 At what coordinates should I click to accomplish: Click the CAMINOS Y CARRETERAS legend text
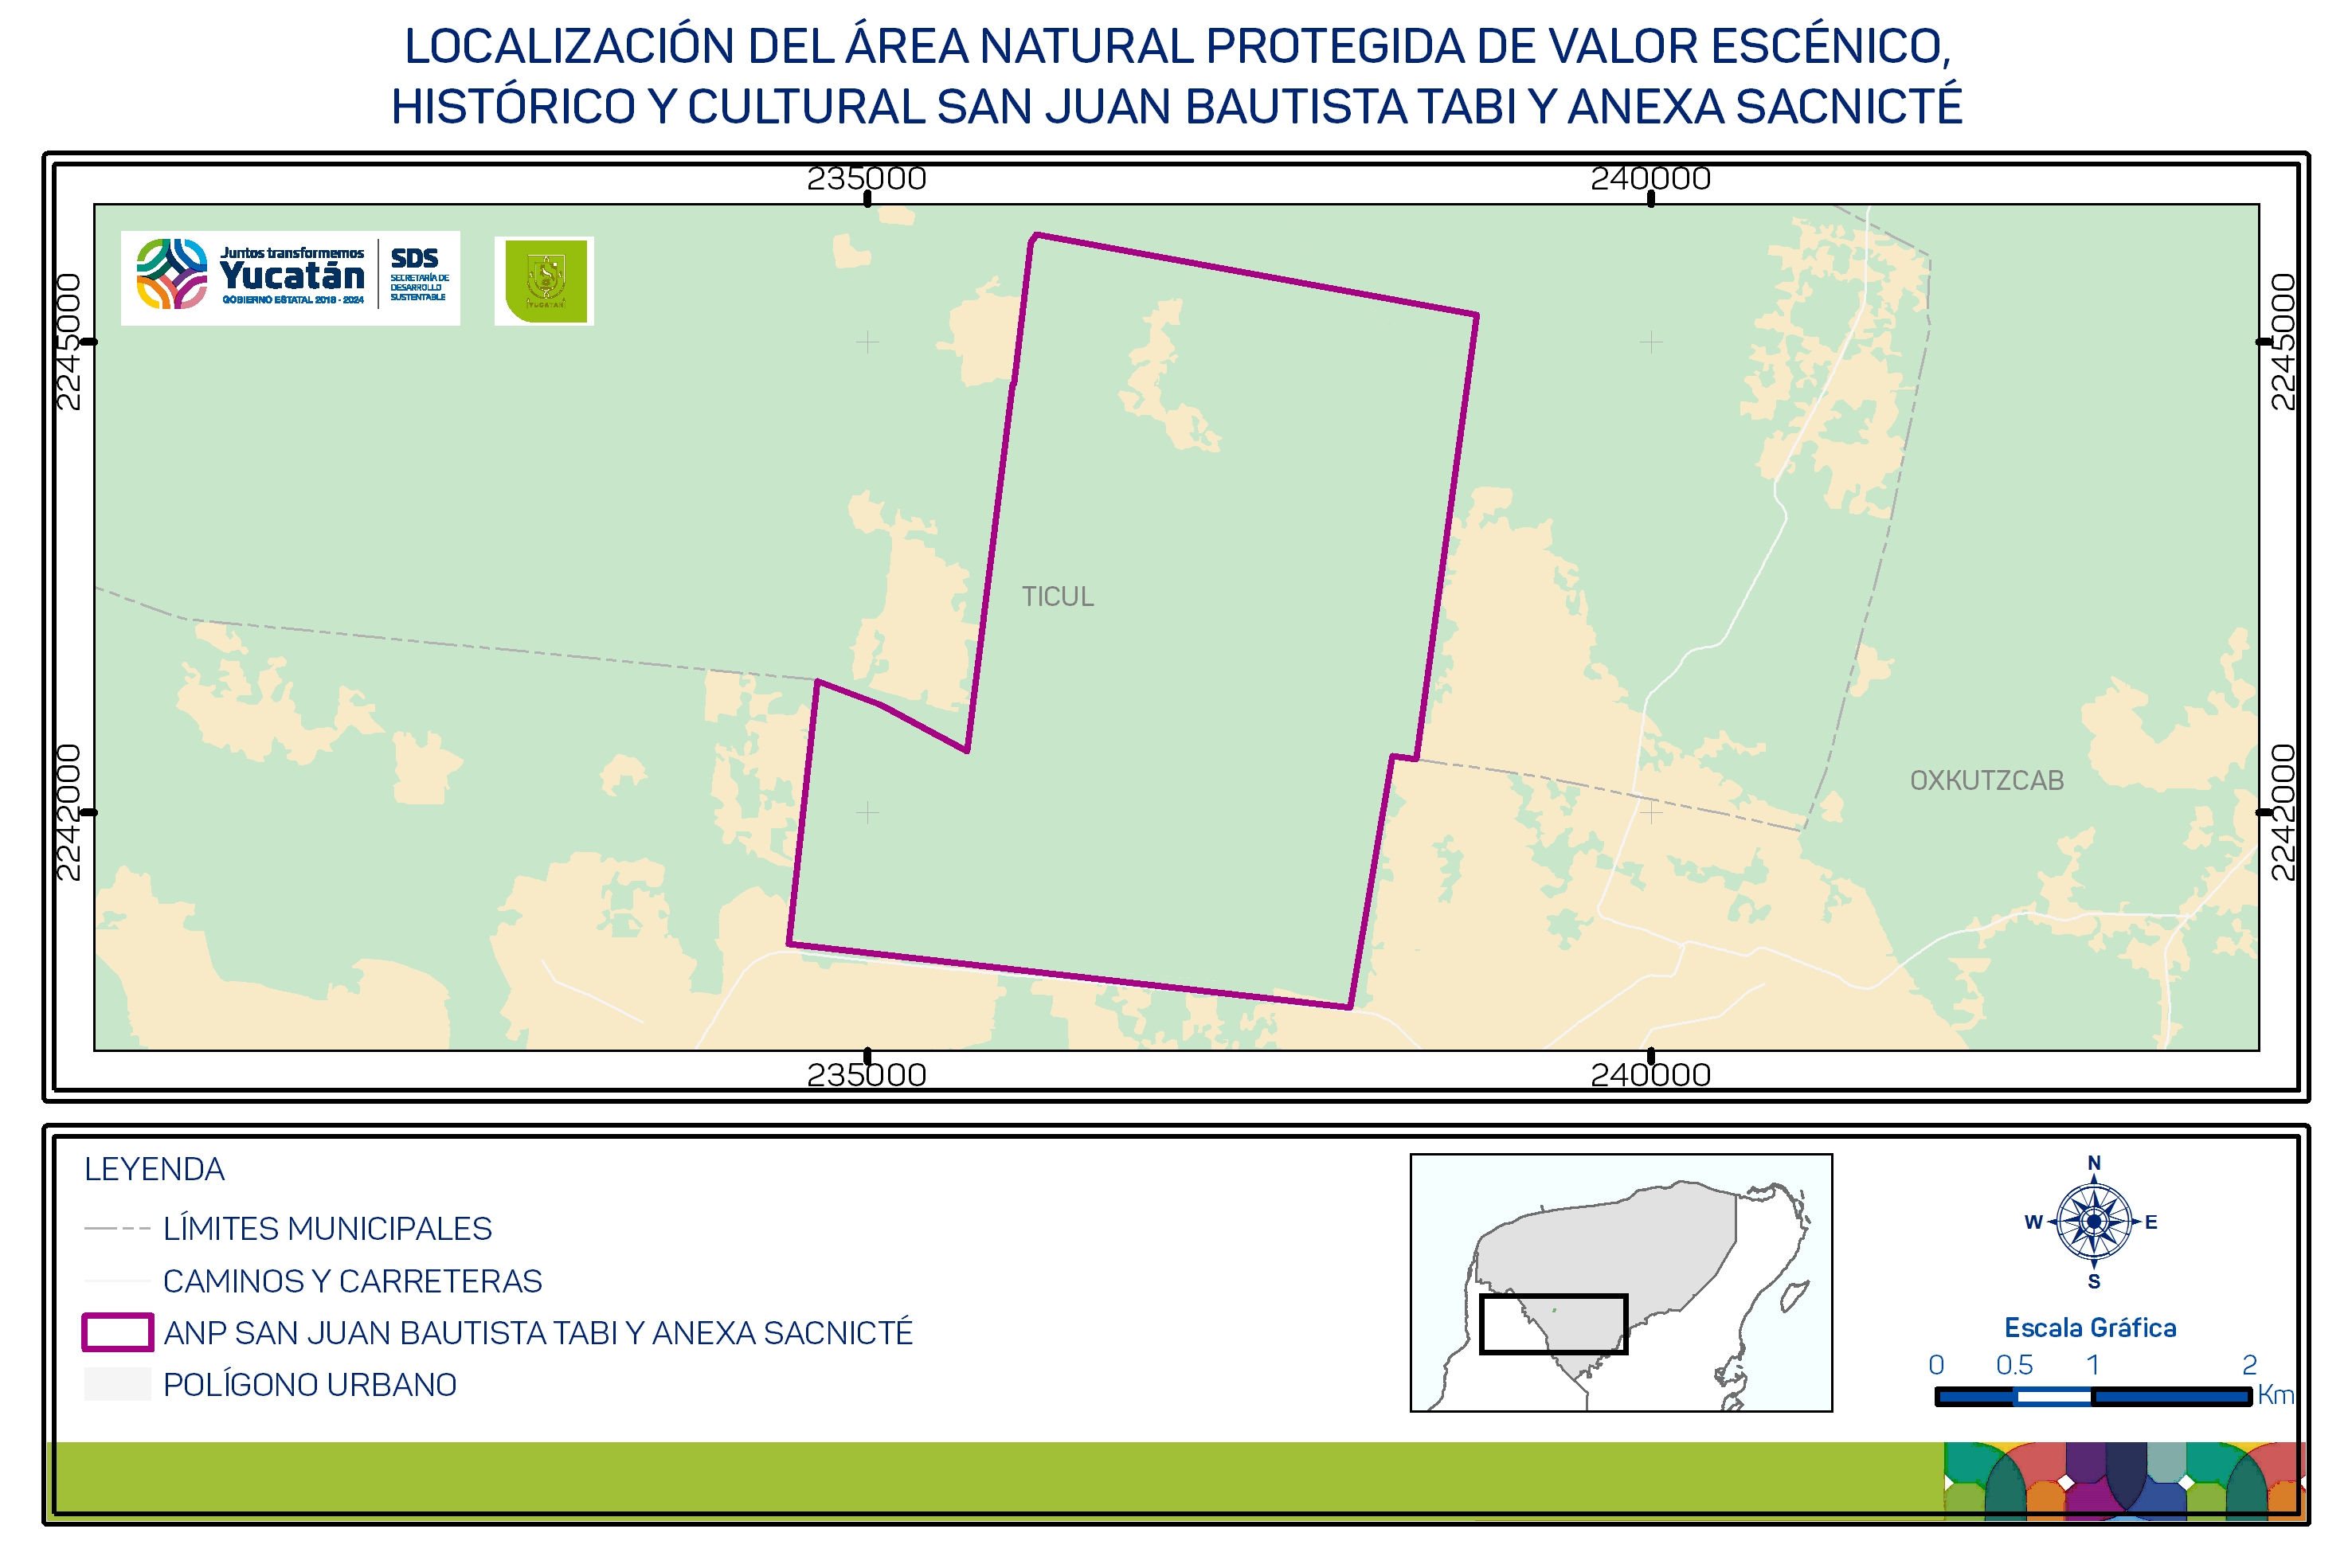(x=352, y=1281)
